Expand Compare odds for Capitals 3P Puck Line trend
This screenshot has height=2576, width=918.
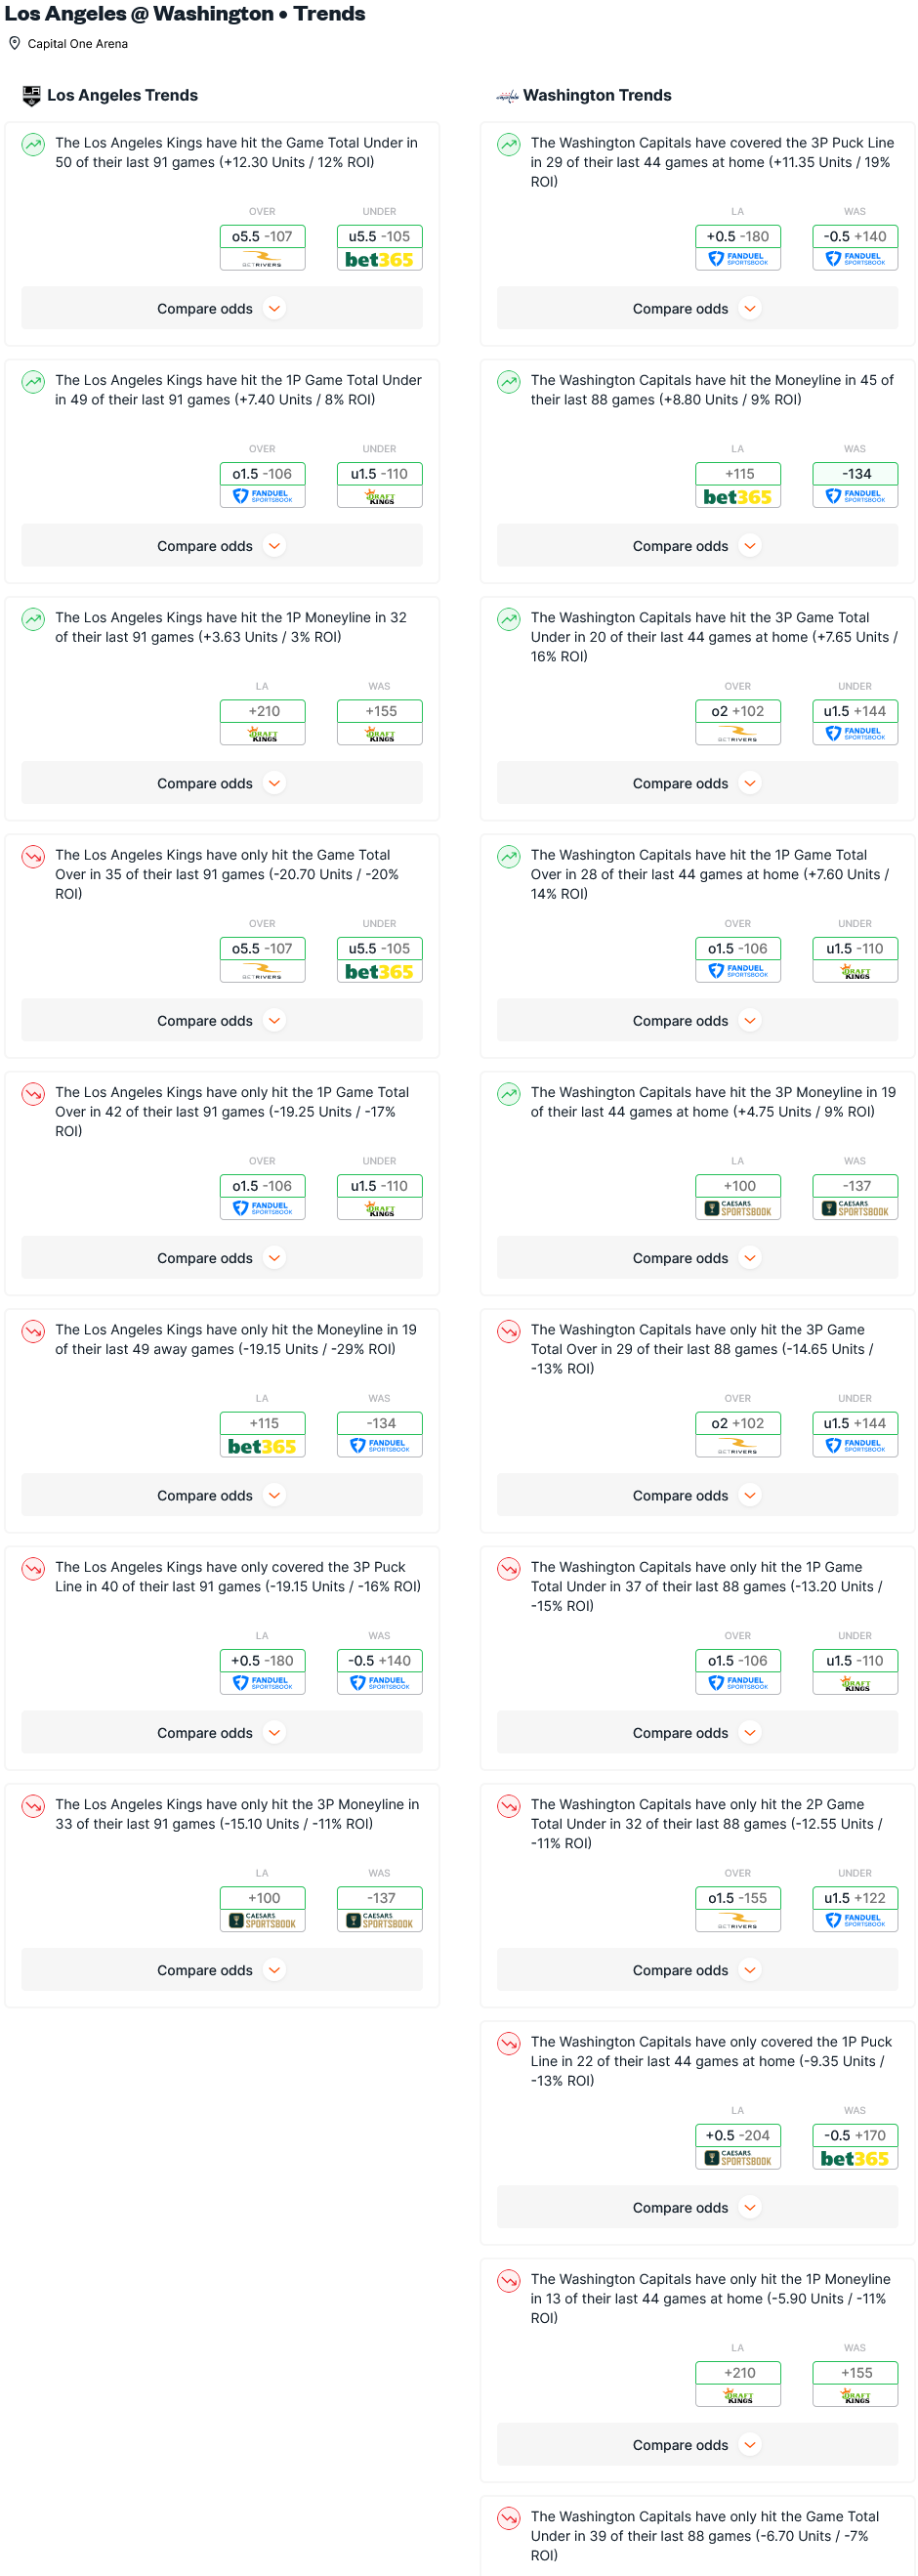(697, 309)
